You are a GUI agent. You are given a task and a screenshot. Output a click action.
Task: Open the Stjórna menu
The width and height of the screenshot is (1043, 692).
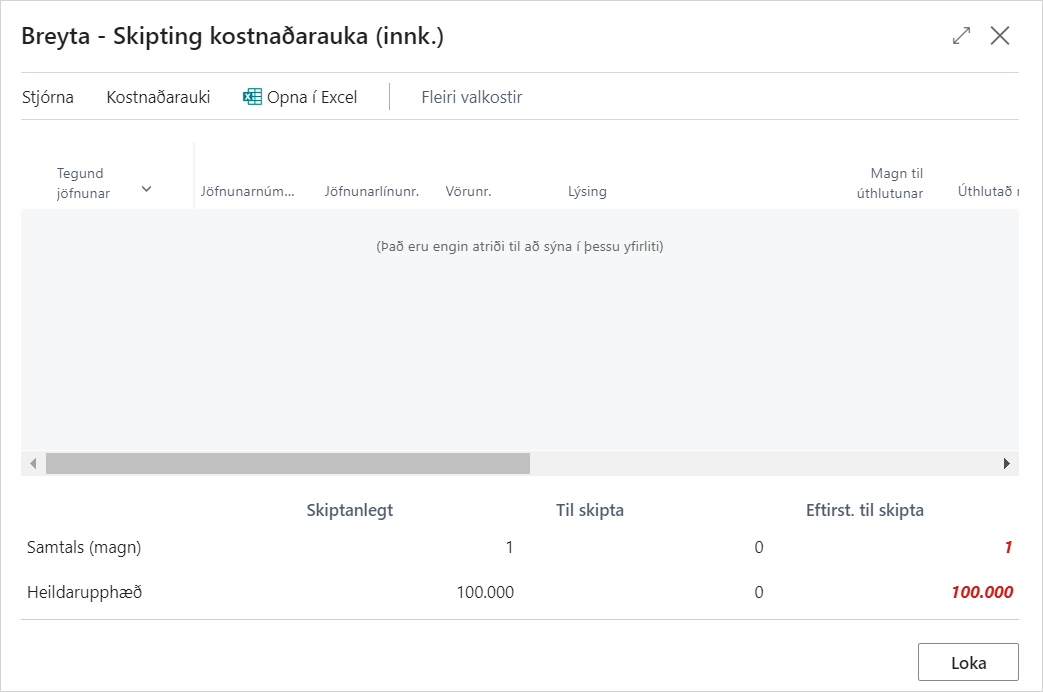tap(47, 97)
